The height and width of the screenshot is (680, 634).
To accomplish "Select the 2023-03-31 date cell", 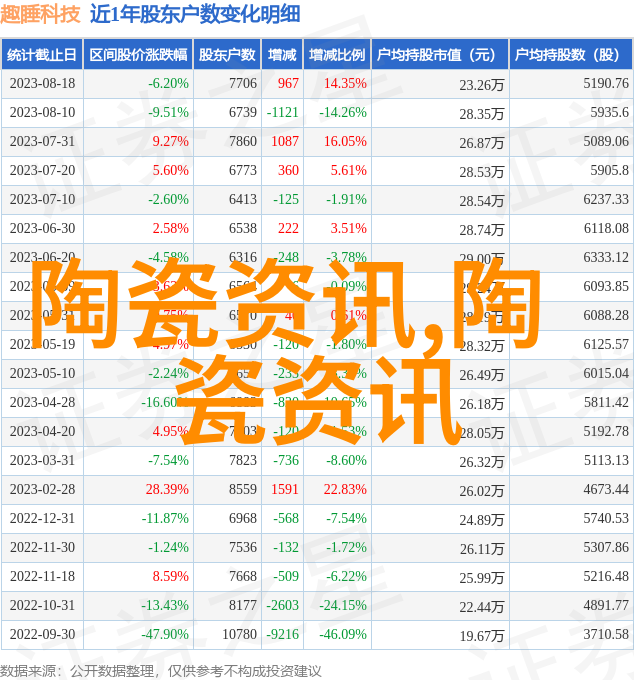I will (x=42, y=461).
